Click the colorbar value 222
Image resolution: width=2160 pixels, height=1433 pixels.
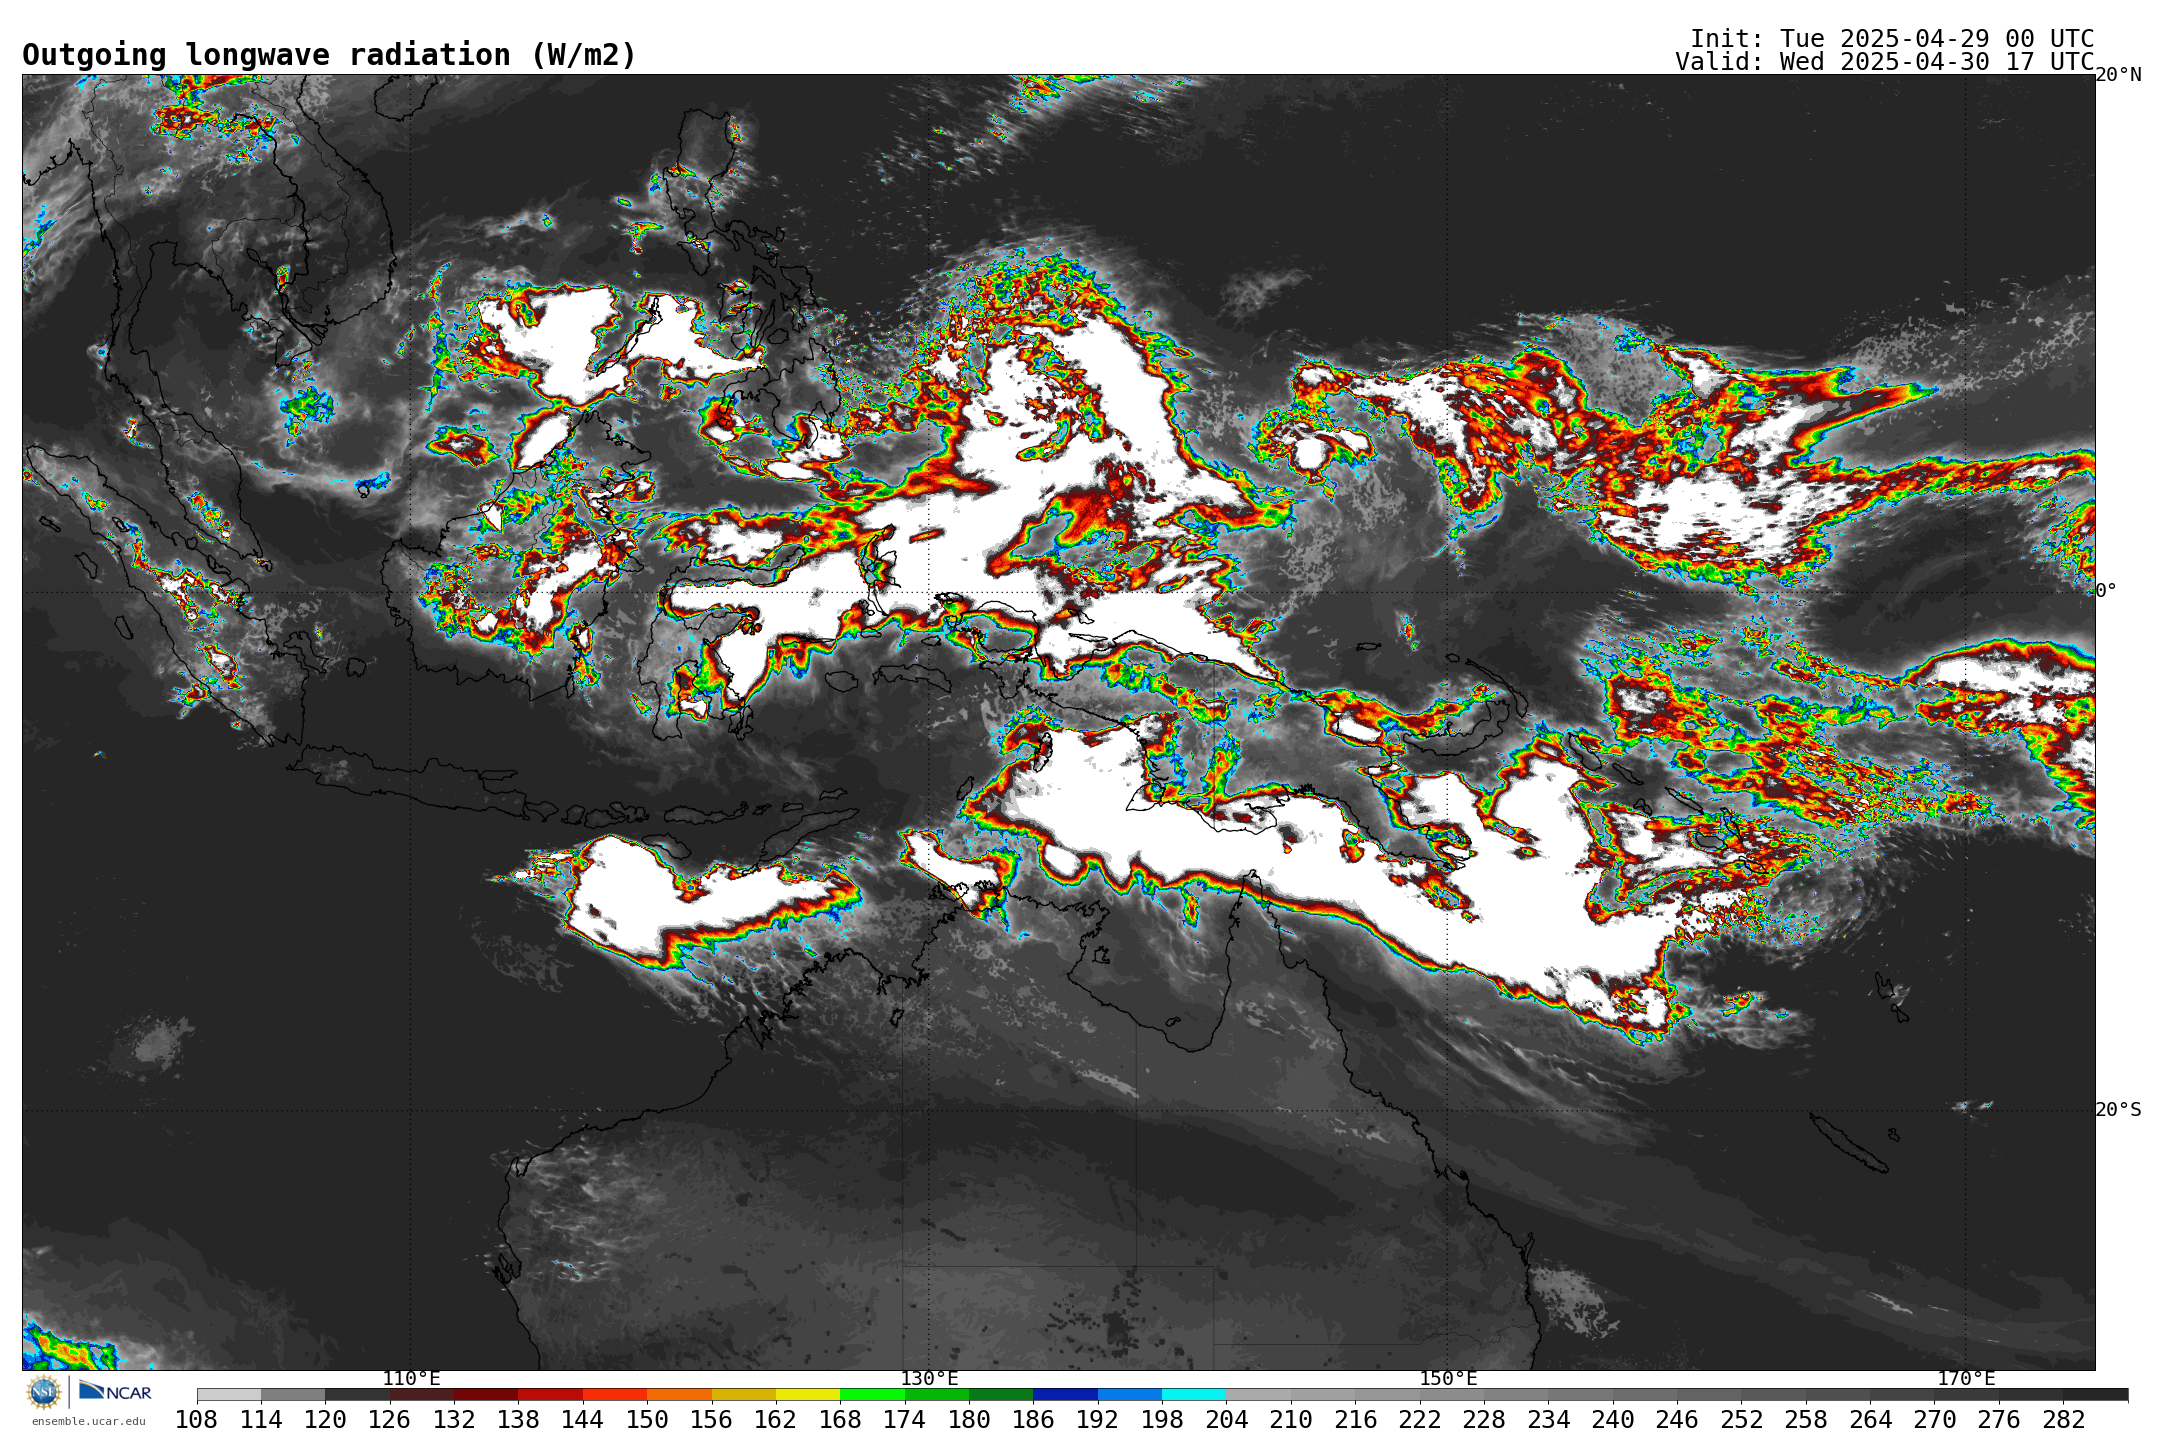tap(1419, 1420)
